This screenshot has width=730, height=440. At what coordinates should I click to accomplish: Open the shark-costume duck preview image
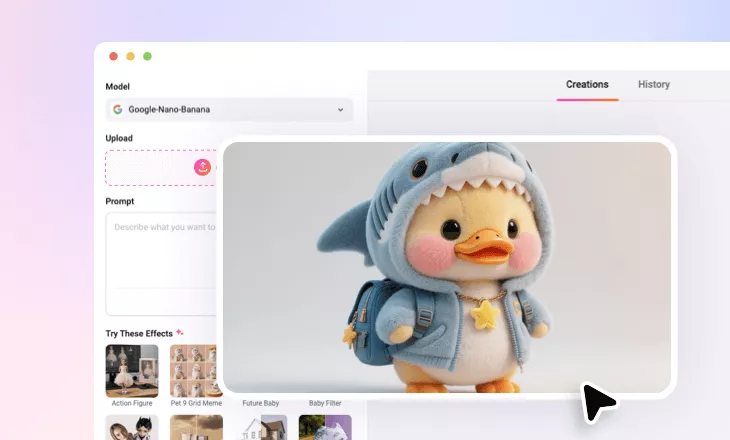446,267
